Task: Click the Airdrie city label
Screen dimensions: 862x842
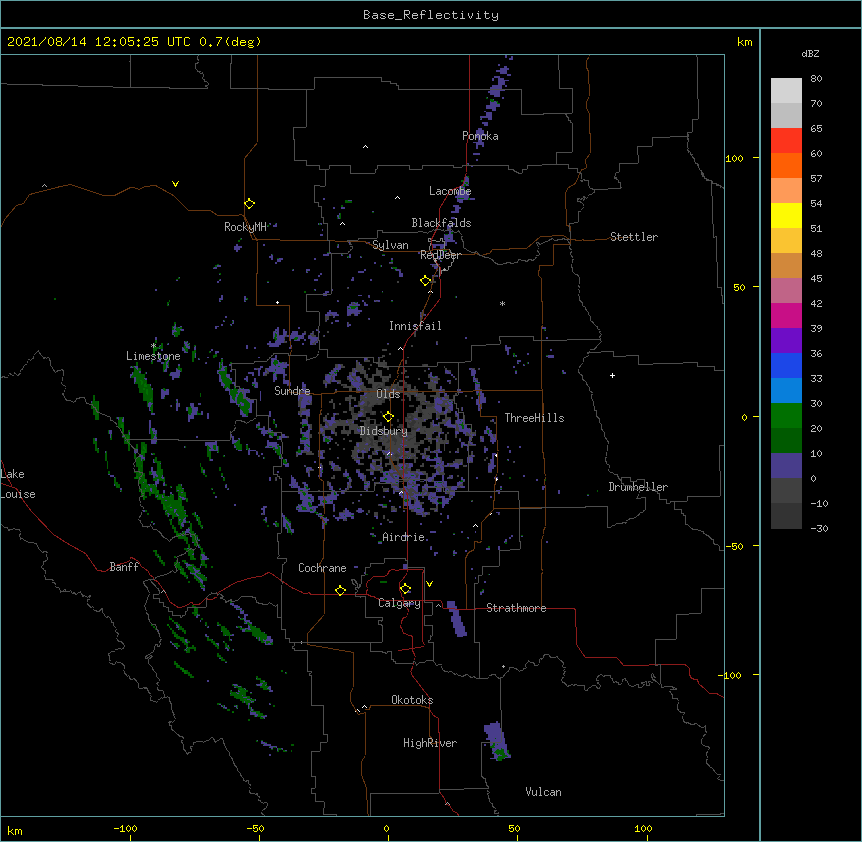Action: pos(404,537)
